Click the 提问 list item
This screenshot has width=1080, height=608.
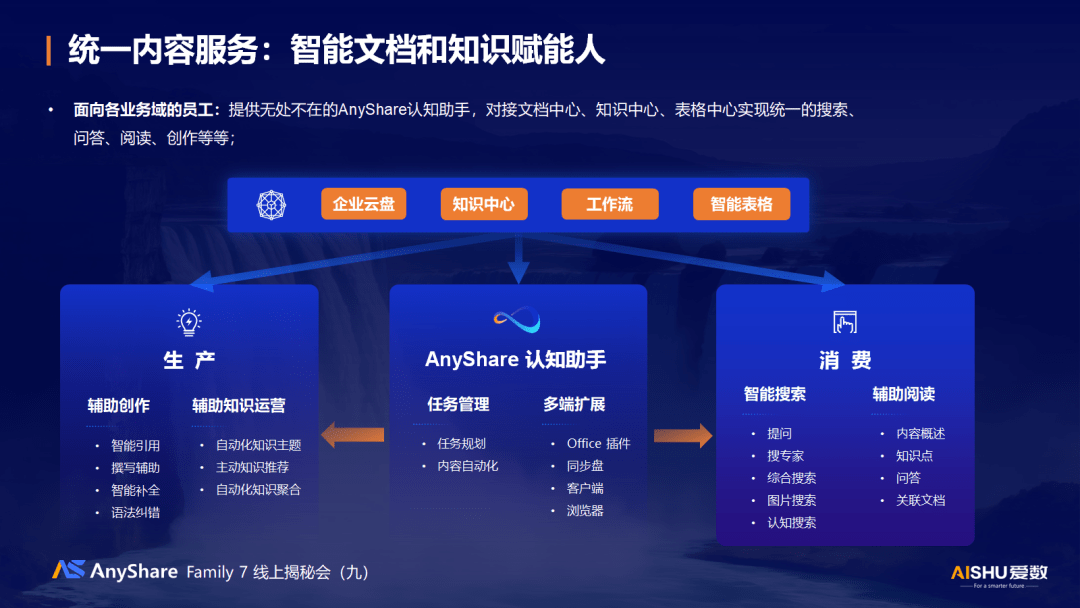click(x=780, y=433)
